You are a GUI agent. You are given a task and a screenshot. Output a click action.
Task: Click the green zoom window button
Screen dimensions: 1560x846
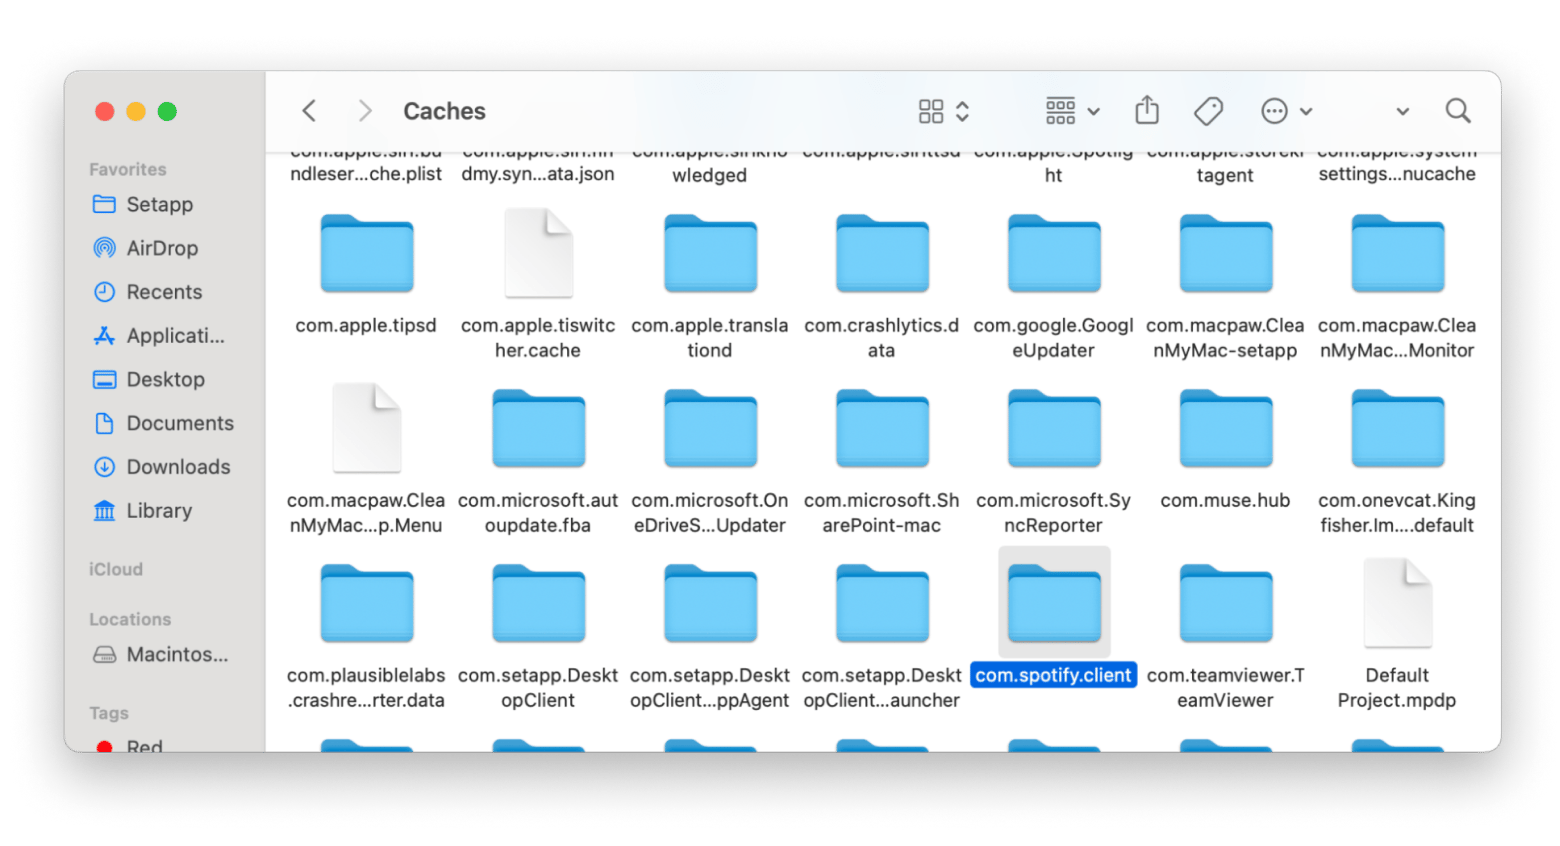point(167,112)
